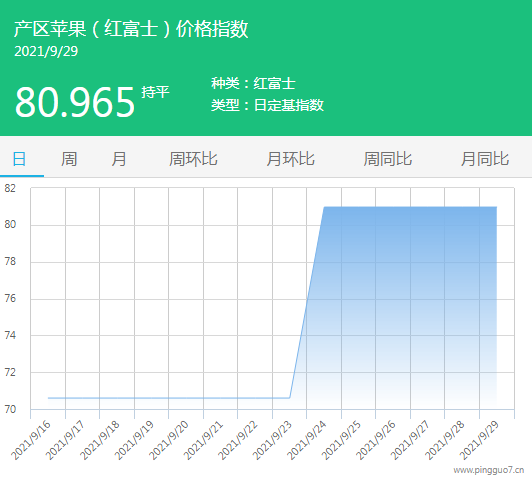The image size is (532, 479).
Task: Click the 2021/9/29 x-axis date label
Action: point(479,440)
